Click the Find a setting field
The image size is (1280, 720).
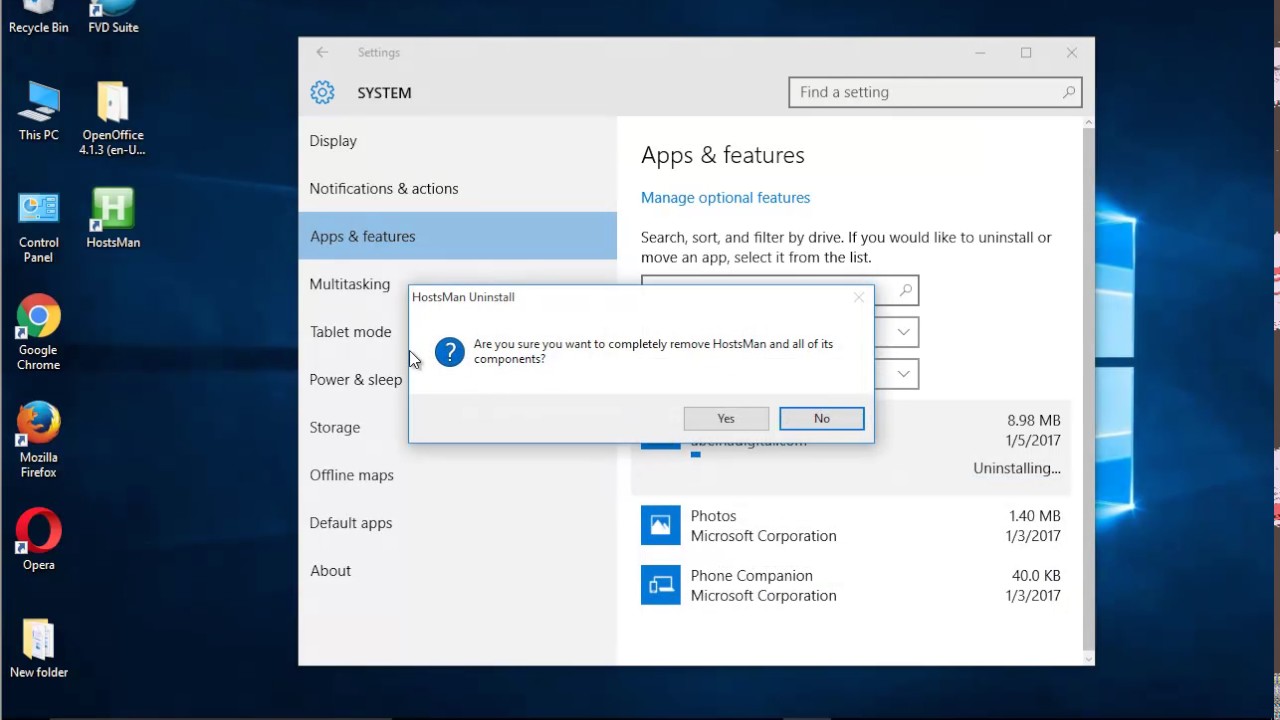point(935,92)
